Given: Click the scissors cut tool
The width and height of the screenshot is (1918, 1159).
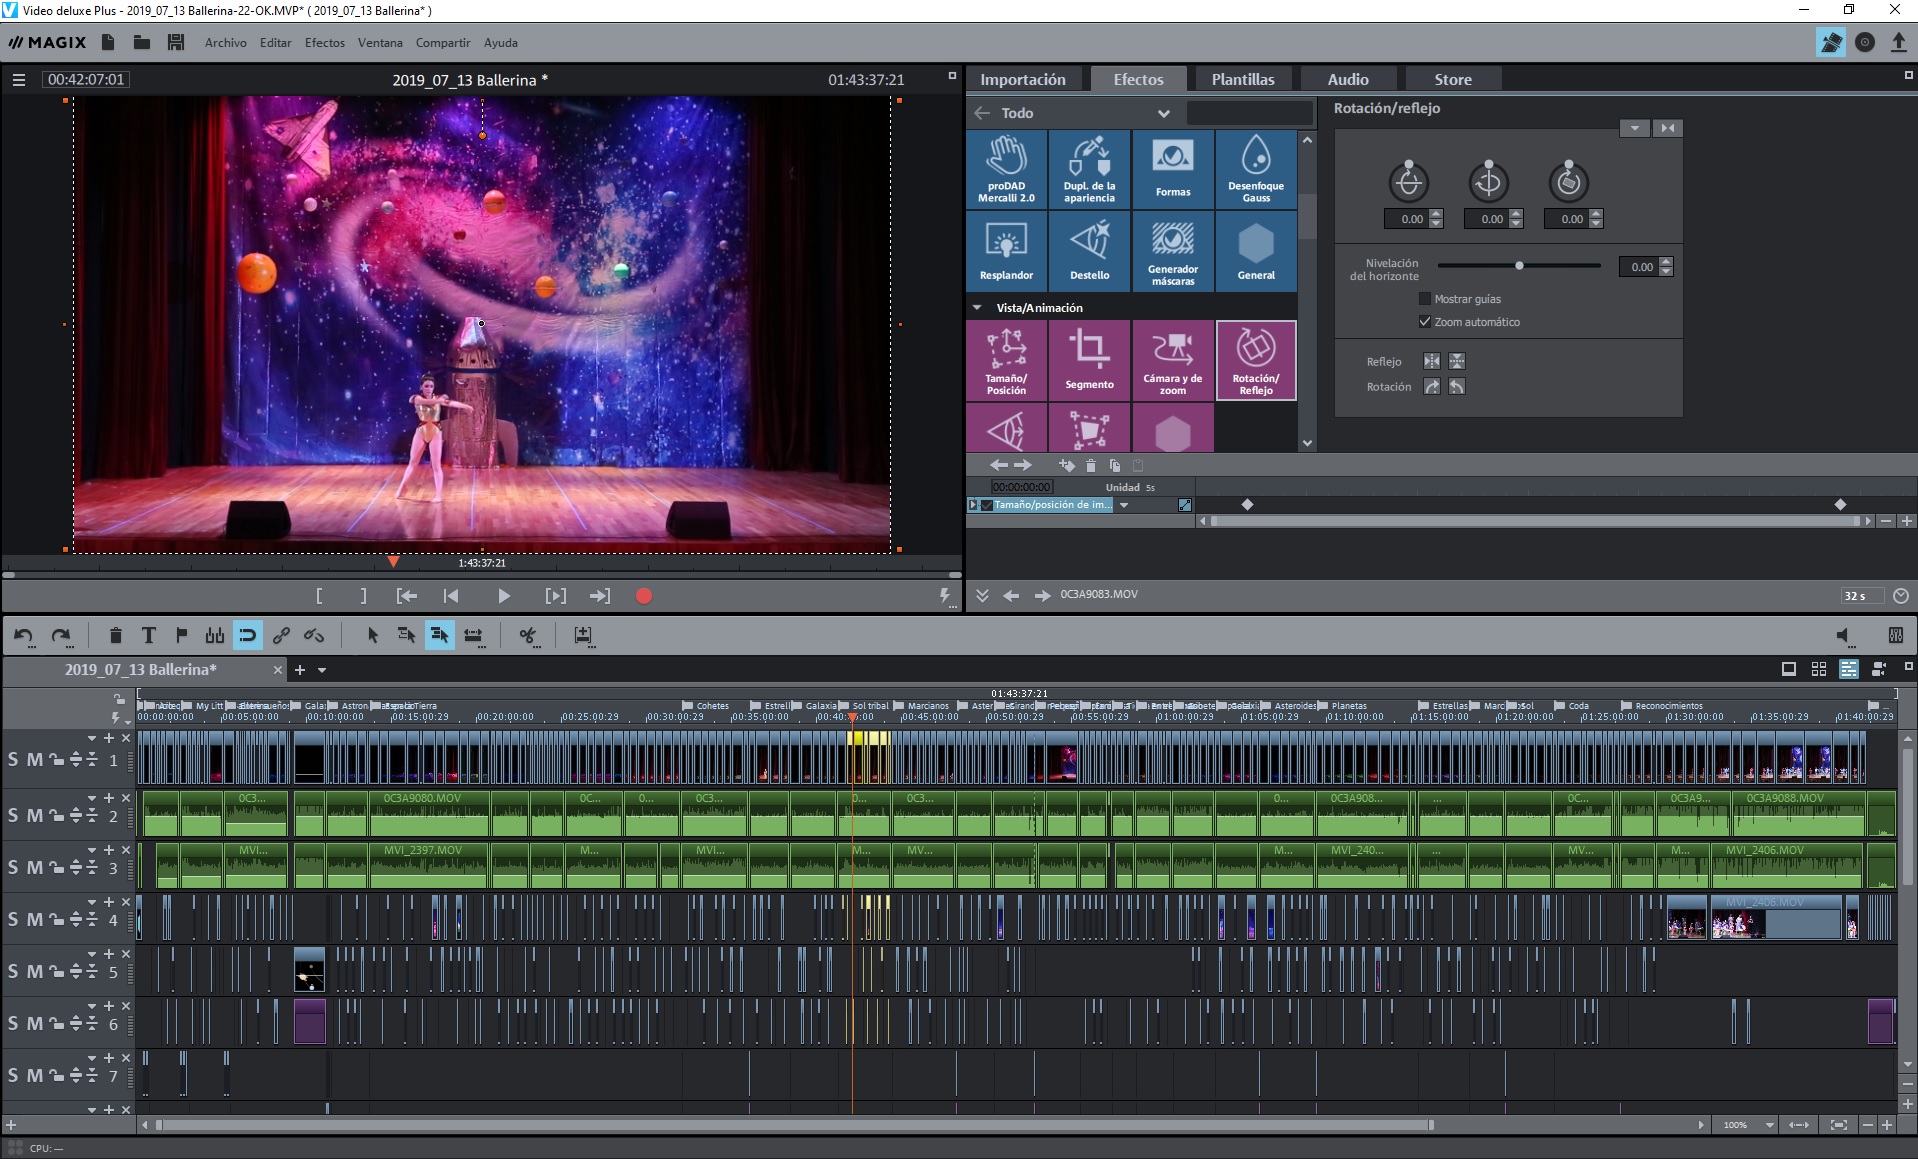Looking at the screenshot, I should pos(528,635).
